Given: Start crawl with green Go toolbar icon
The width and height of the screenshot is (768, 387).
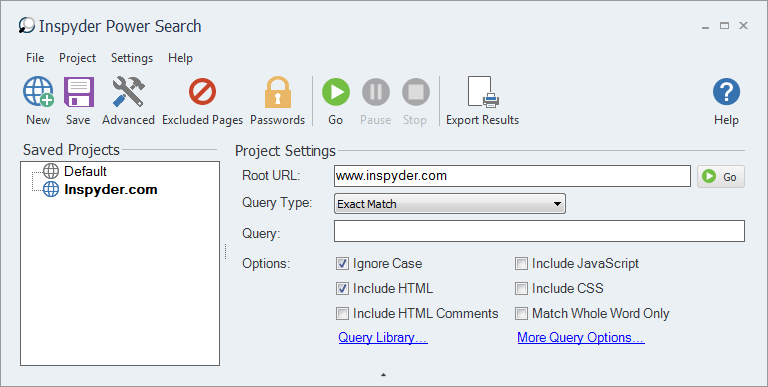Looking at the screenshot, I should (336, 101).
